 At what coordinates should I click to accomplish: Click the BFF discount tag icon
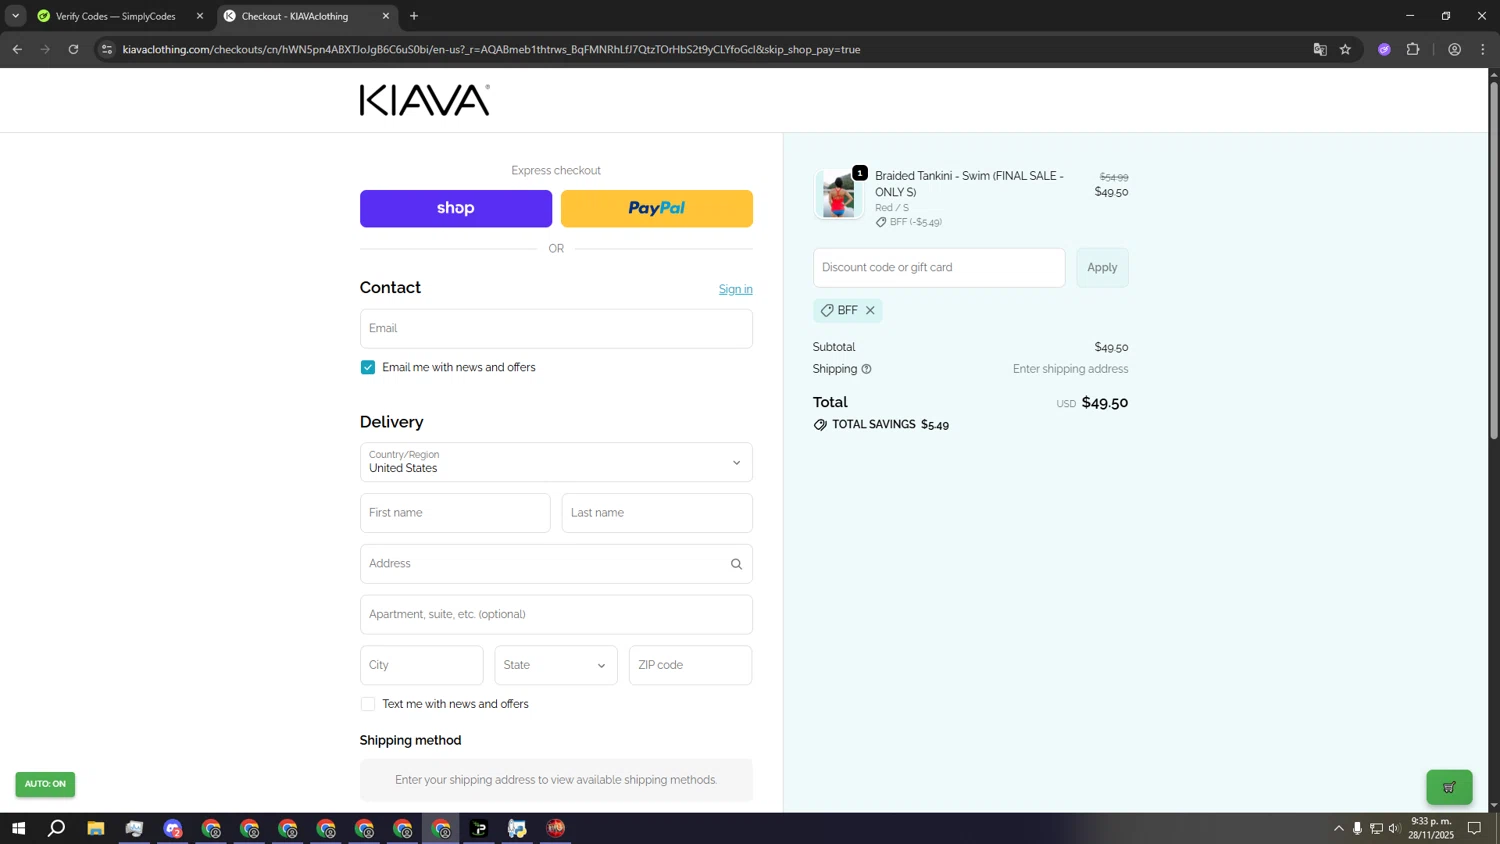point(827,311)
